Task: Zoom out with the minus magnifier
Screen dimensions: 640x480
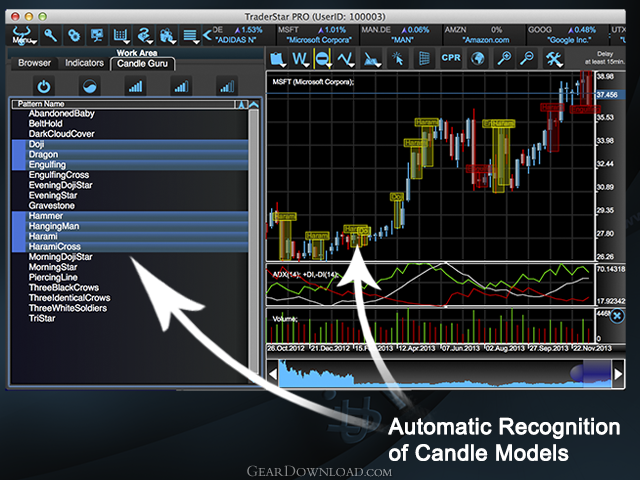Action: click(527, 58)
